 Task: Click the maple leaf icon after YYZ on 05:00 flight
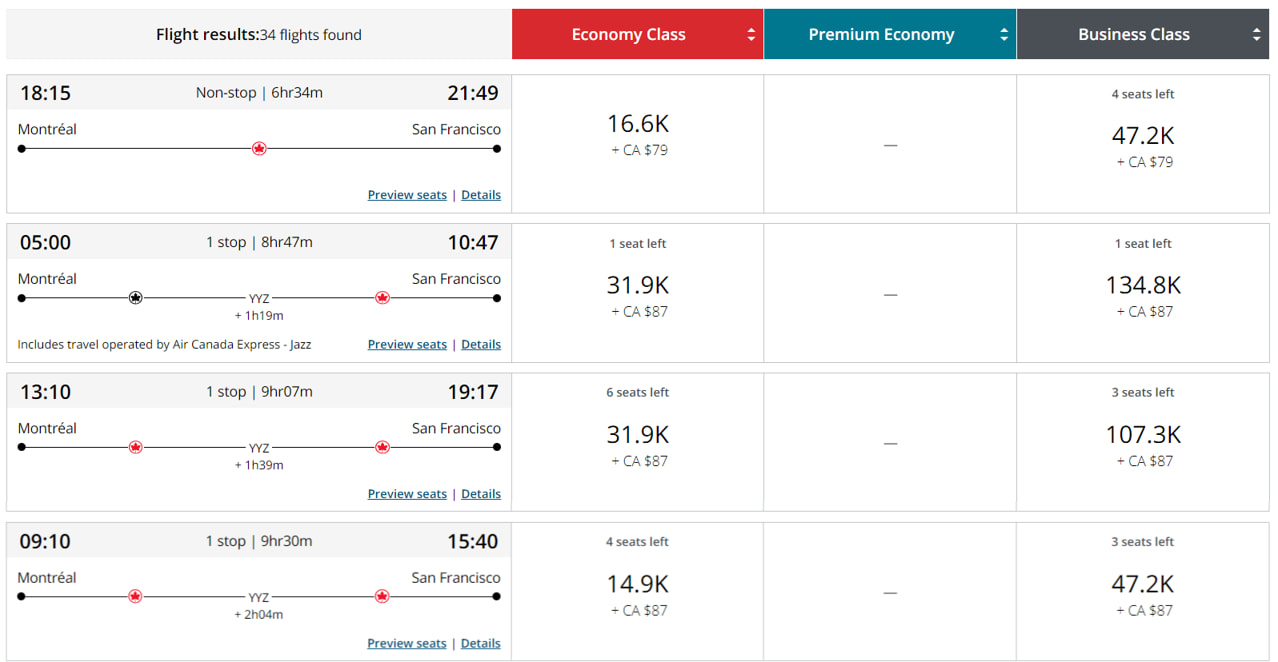pos(382,297)
